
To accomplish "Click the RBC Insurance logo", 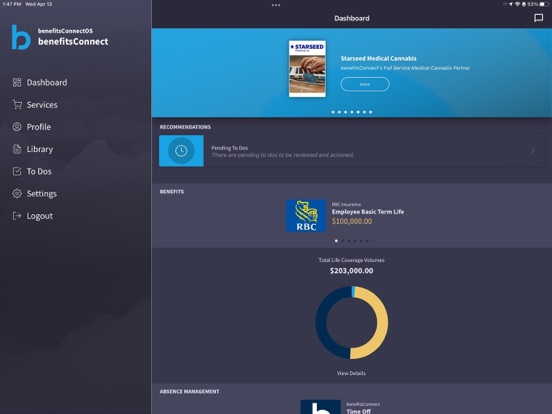I will [306, 215].
